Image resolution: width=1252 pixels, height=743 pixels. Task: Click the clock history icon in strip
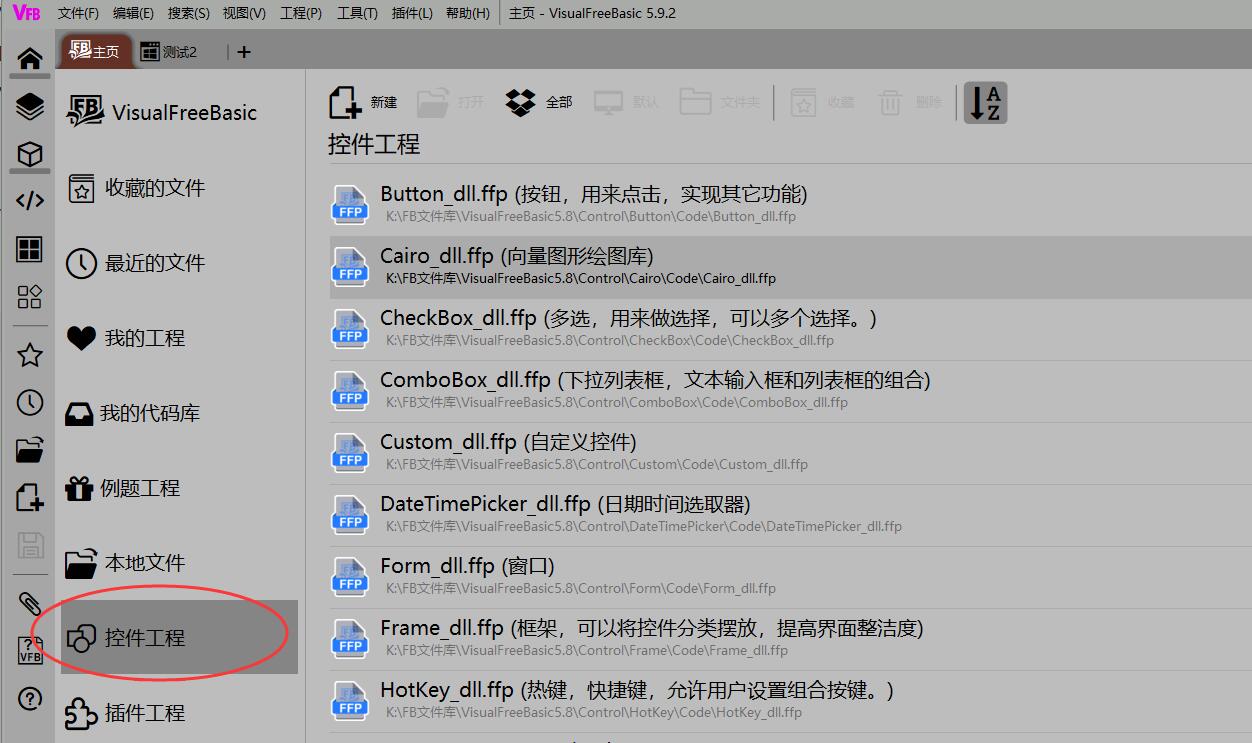(x=30, y=402)
